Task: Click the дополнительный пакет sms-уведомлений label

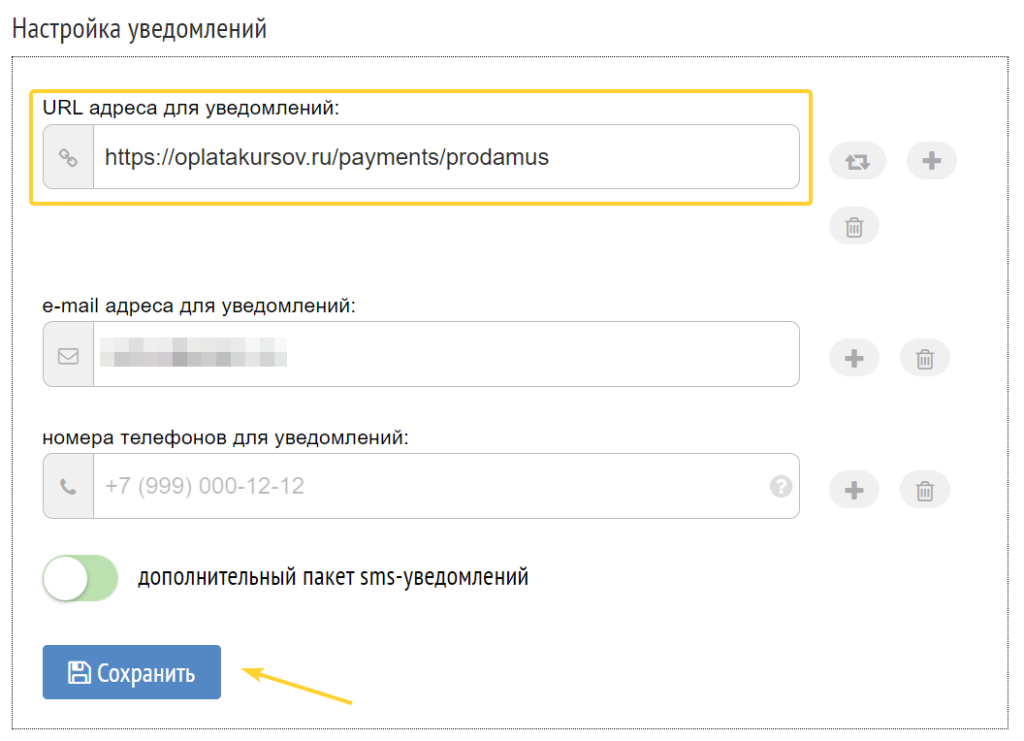Action: tap(333, 578)
